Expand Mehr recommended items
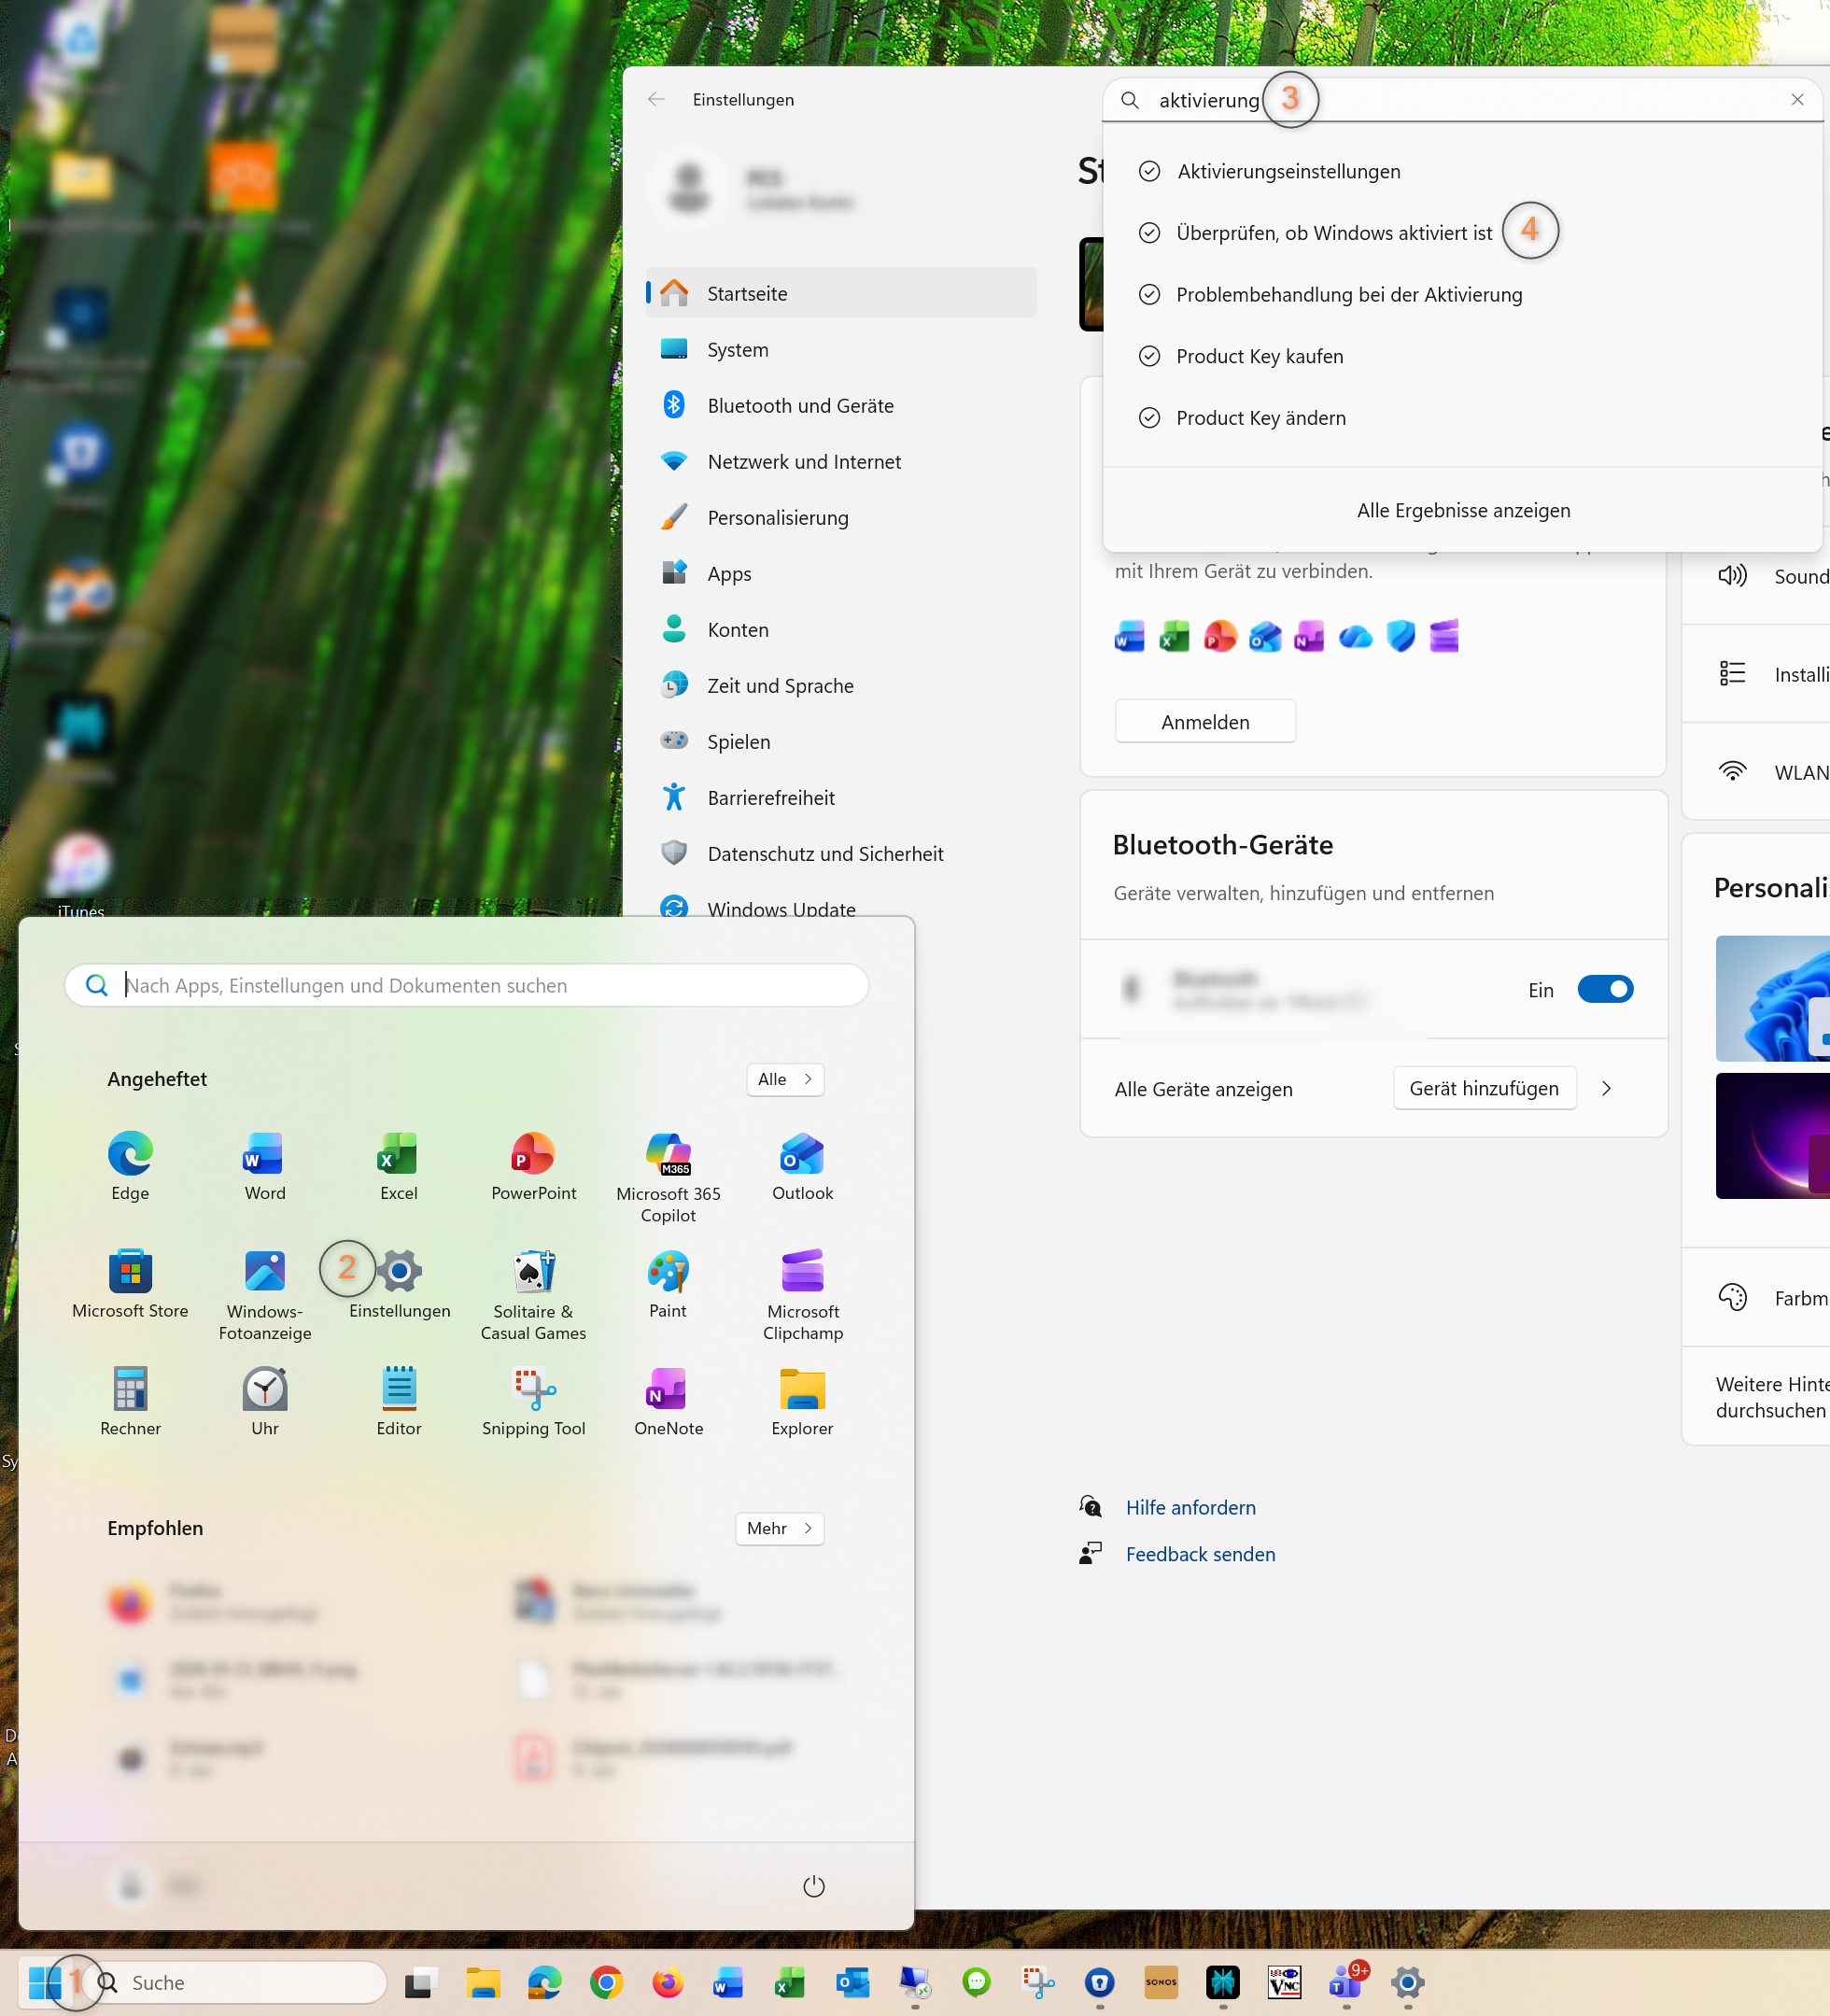This screenshot has height=2016, width=1830. point(779,1528)
